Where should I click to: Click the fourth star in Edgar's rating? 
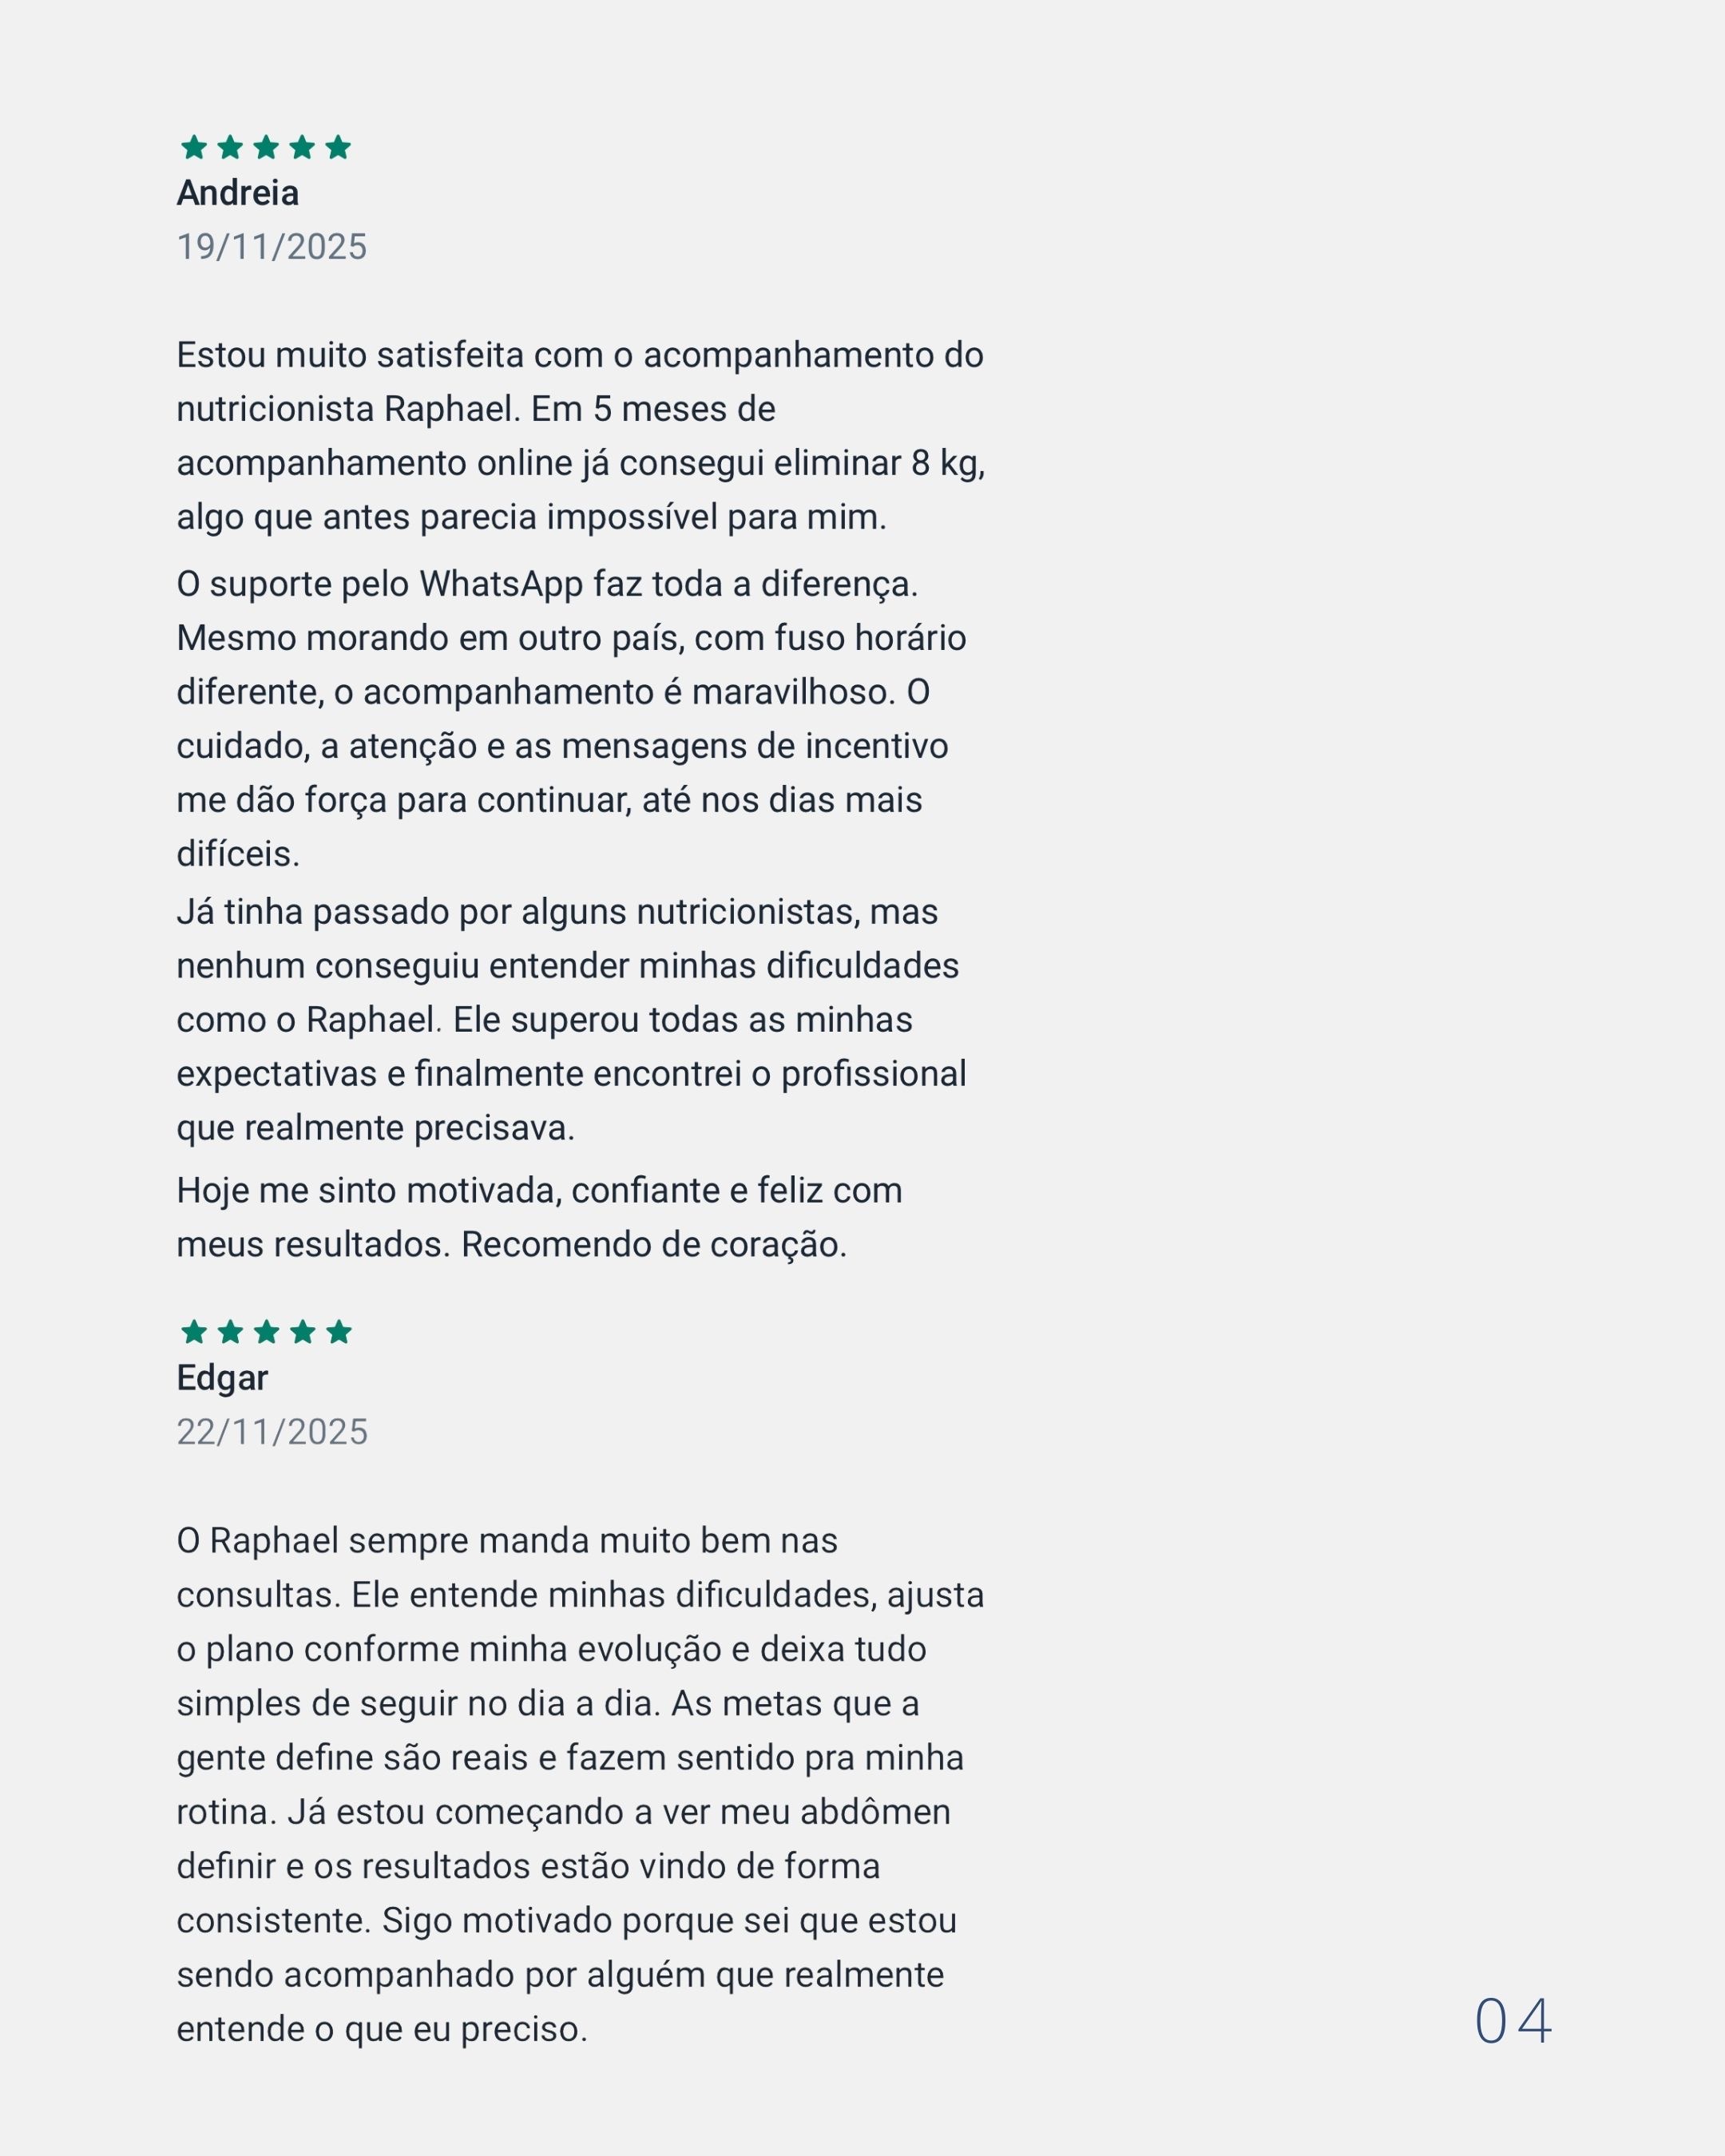pos(302,1331)
